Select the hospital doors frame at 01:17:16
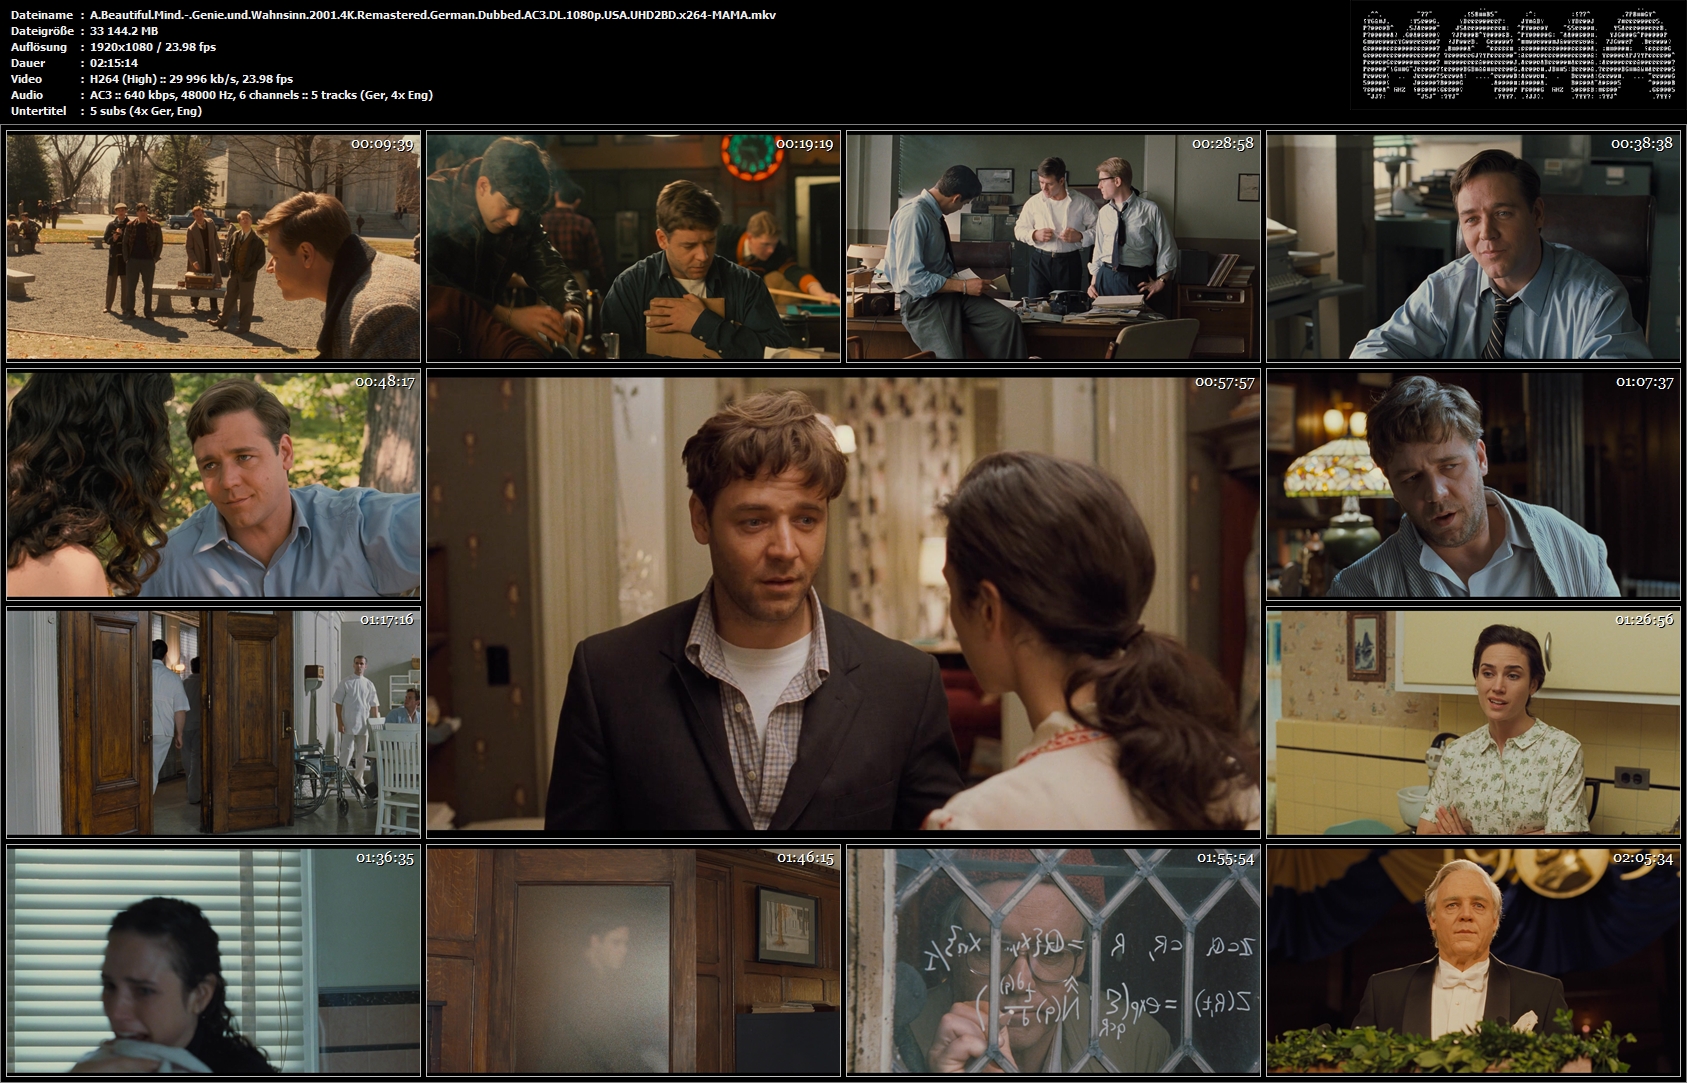 pos(213,723)
